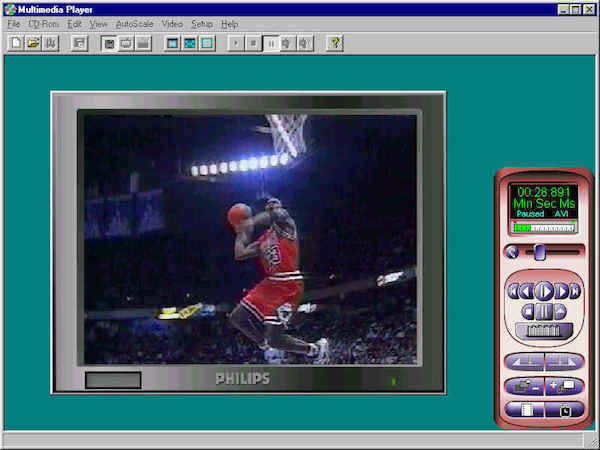Click the Open file folder icon

pos(33,43)
